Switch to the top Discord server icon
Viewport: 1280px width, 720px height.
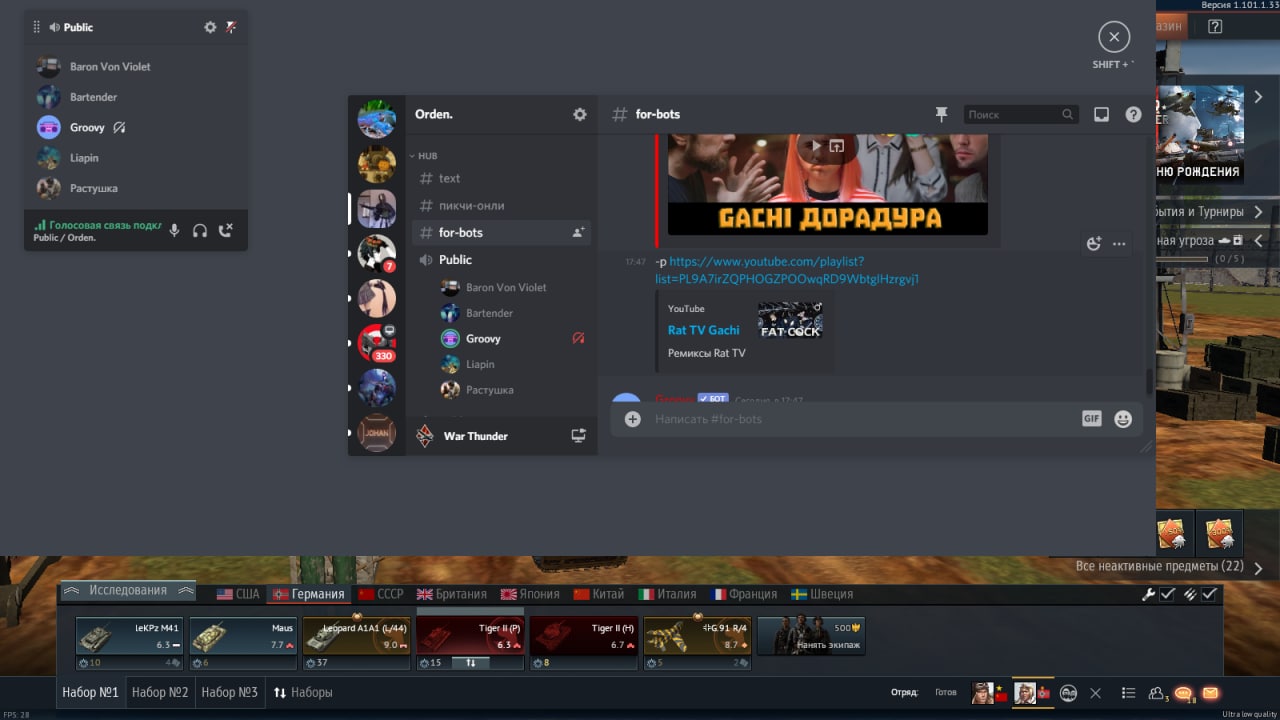click(x=377, y=119)
